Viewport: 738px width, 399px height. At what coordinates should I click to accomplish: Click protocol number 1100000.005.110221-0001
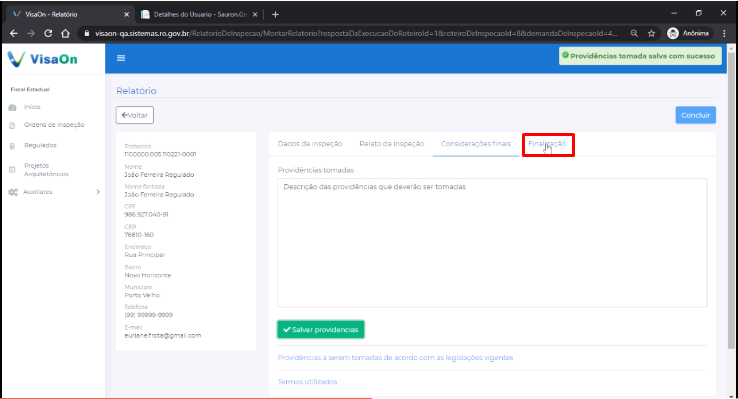click(160, 154)
